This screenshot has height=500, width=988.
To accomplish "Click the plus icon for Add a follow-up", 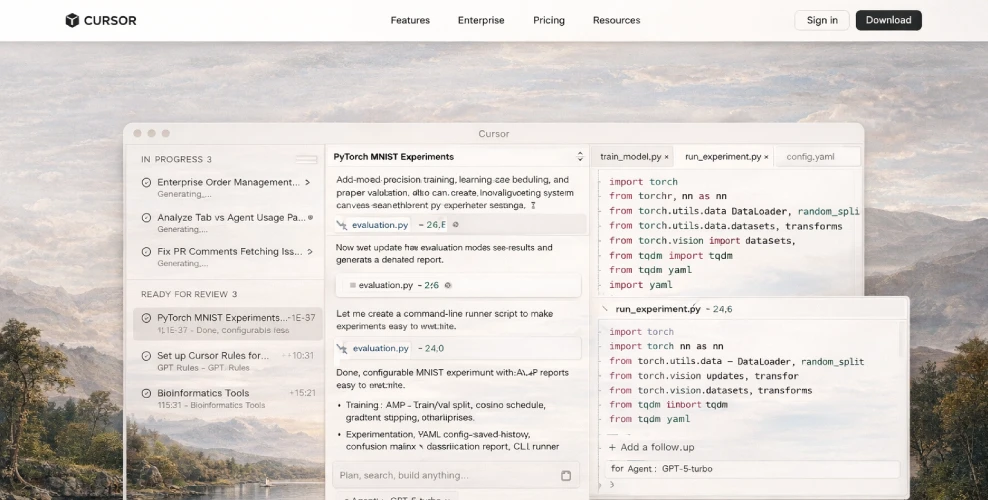I will (612, 447).
